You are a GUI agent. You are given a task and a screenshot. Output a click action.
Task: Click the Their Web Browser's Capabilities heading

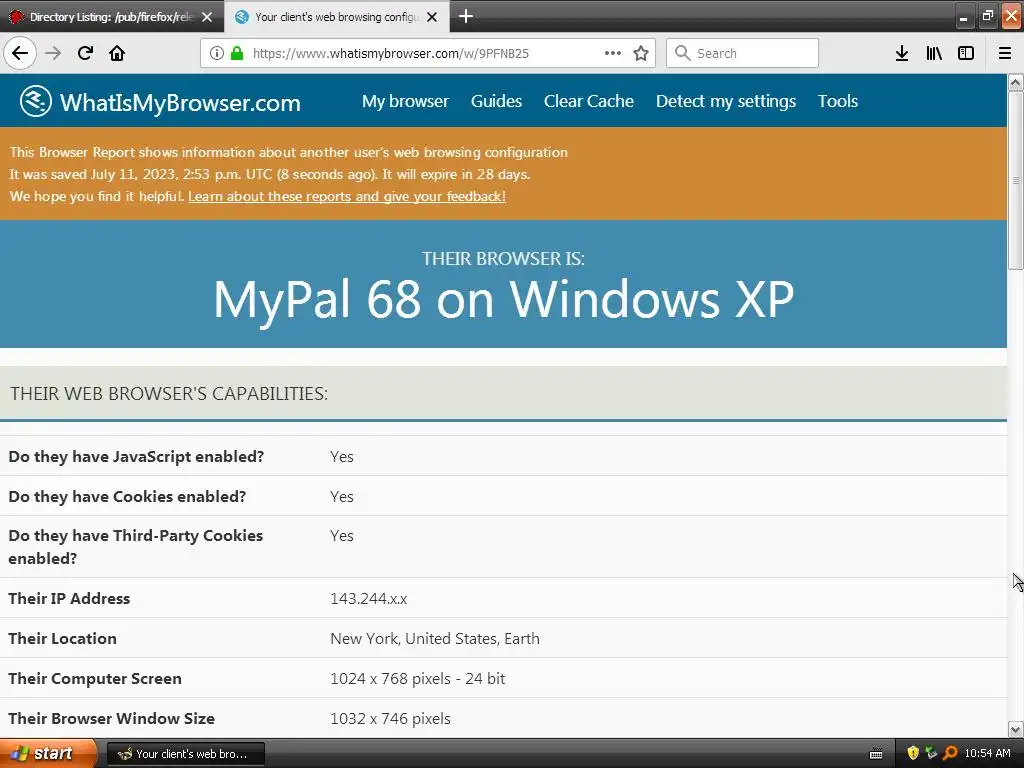click(168, 394)
